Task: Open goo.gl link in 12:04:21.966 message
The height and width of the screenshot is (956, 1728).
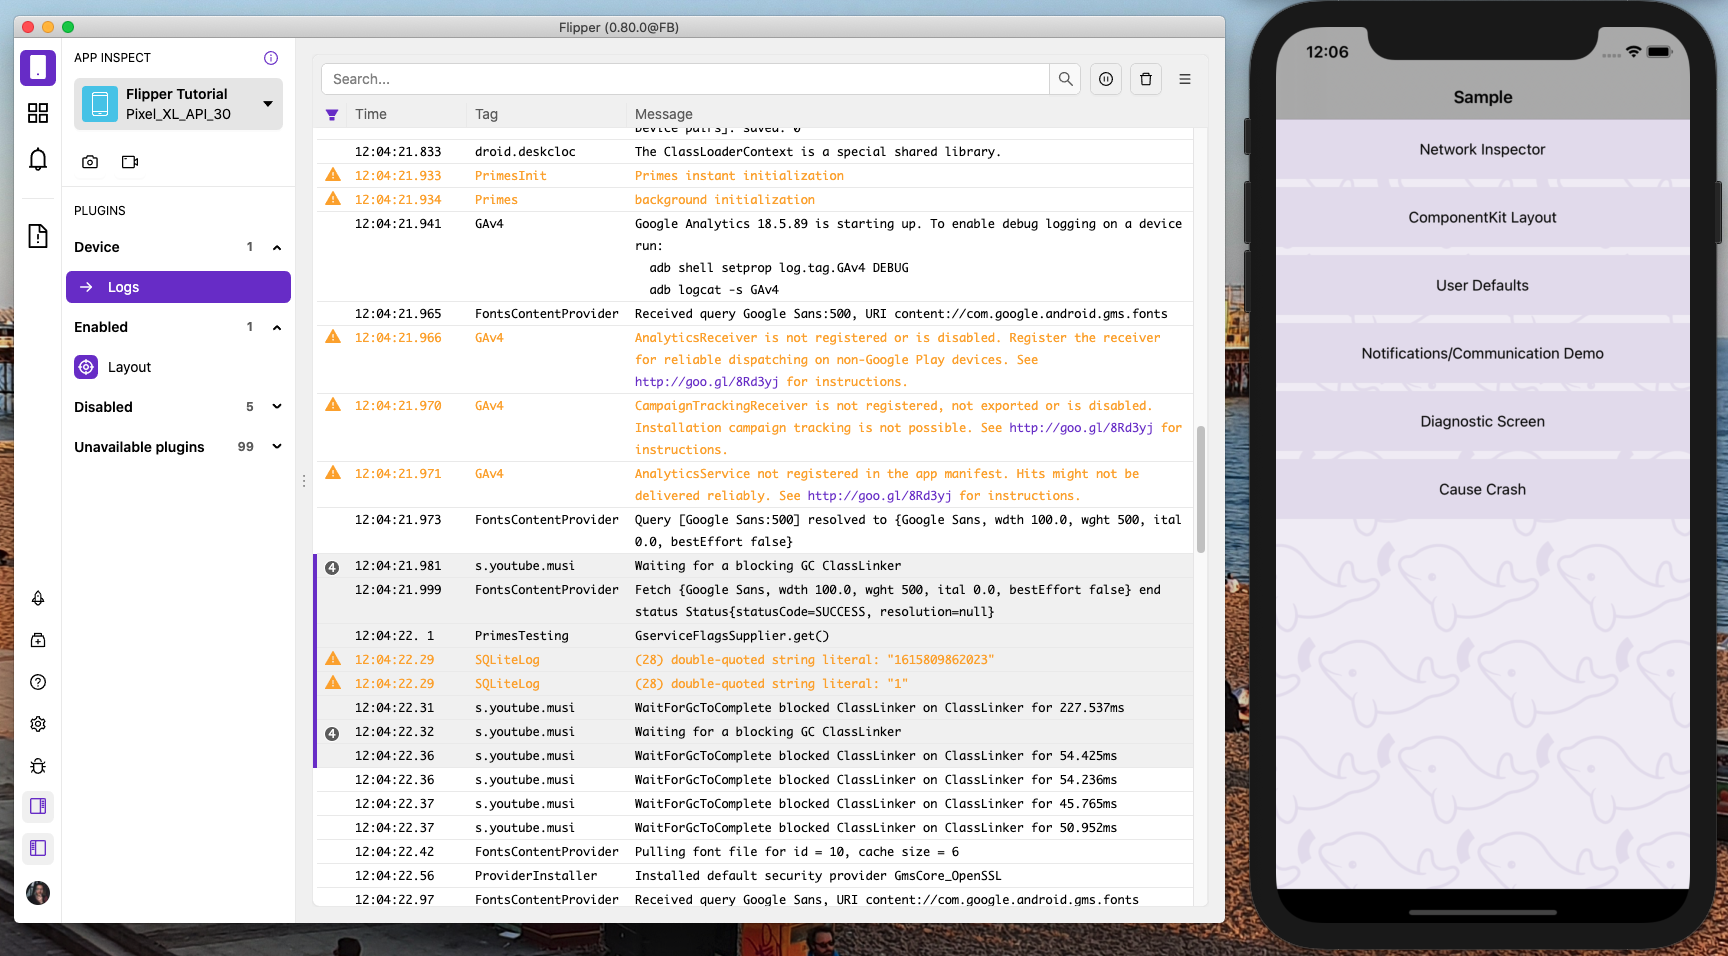Action: [706, 382]
